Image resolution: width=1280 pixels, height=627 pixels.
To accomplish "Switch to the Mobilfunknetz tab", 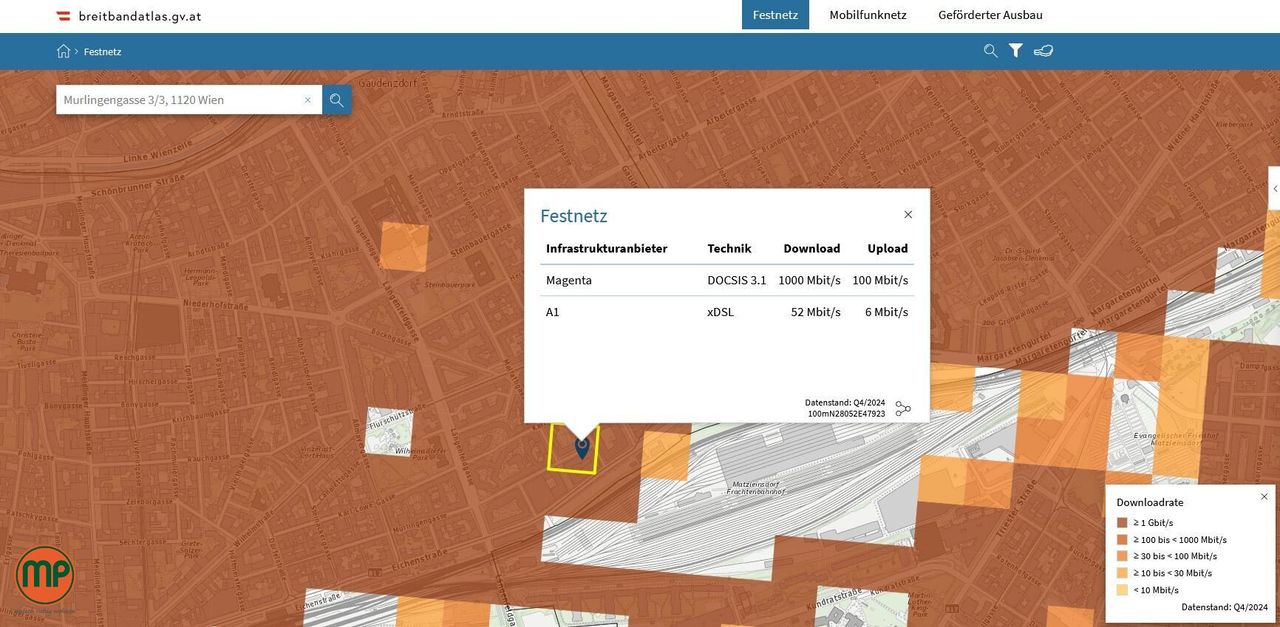I will point(867,15).
